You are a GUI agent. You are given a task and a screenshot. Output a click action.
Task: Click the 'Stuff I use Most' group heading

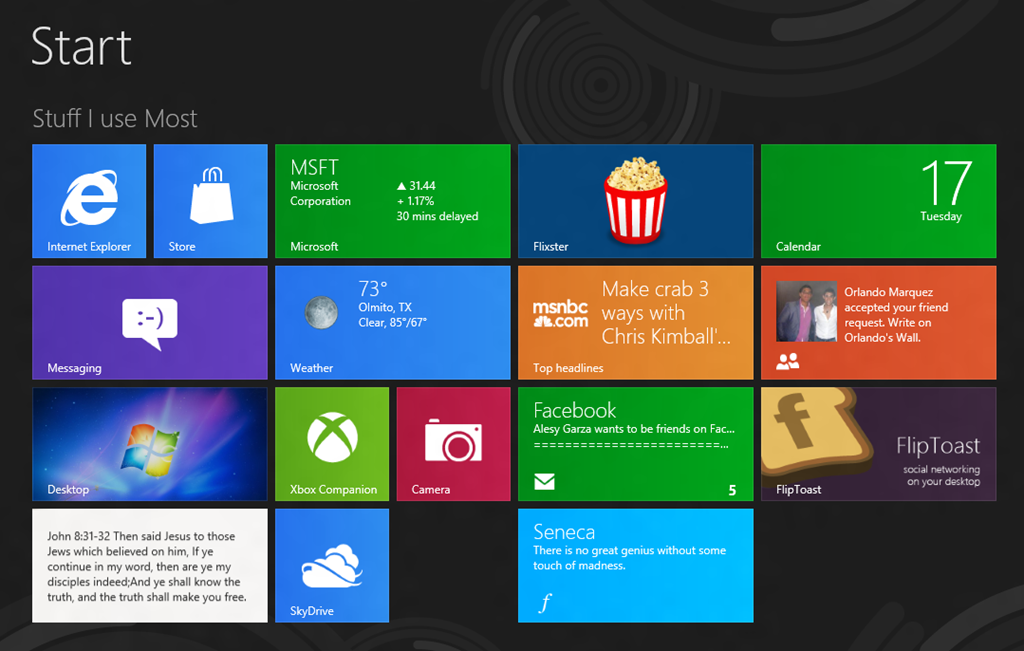(115, 119)
